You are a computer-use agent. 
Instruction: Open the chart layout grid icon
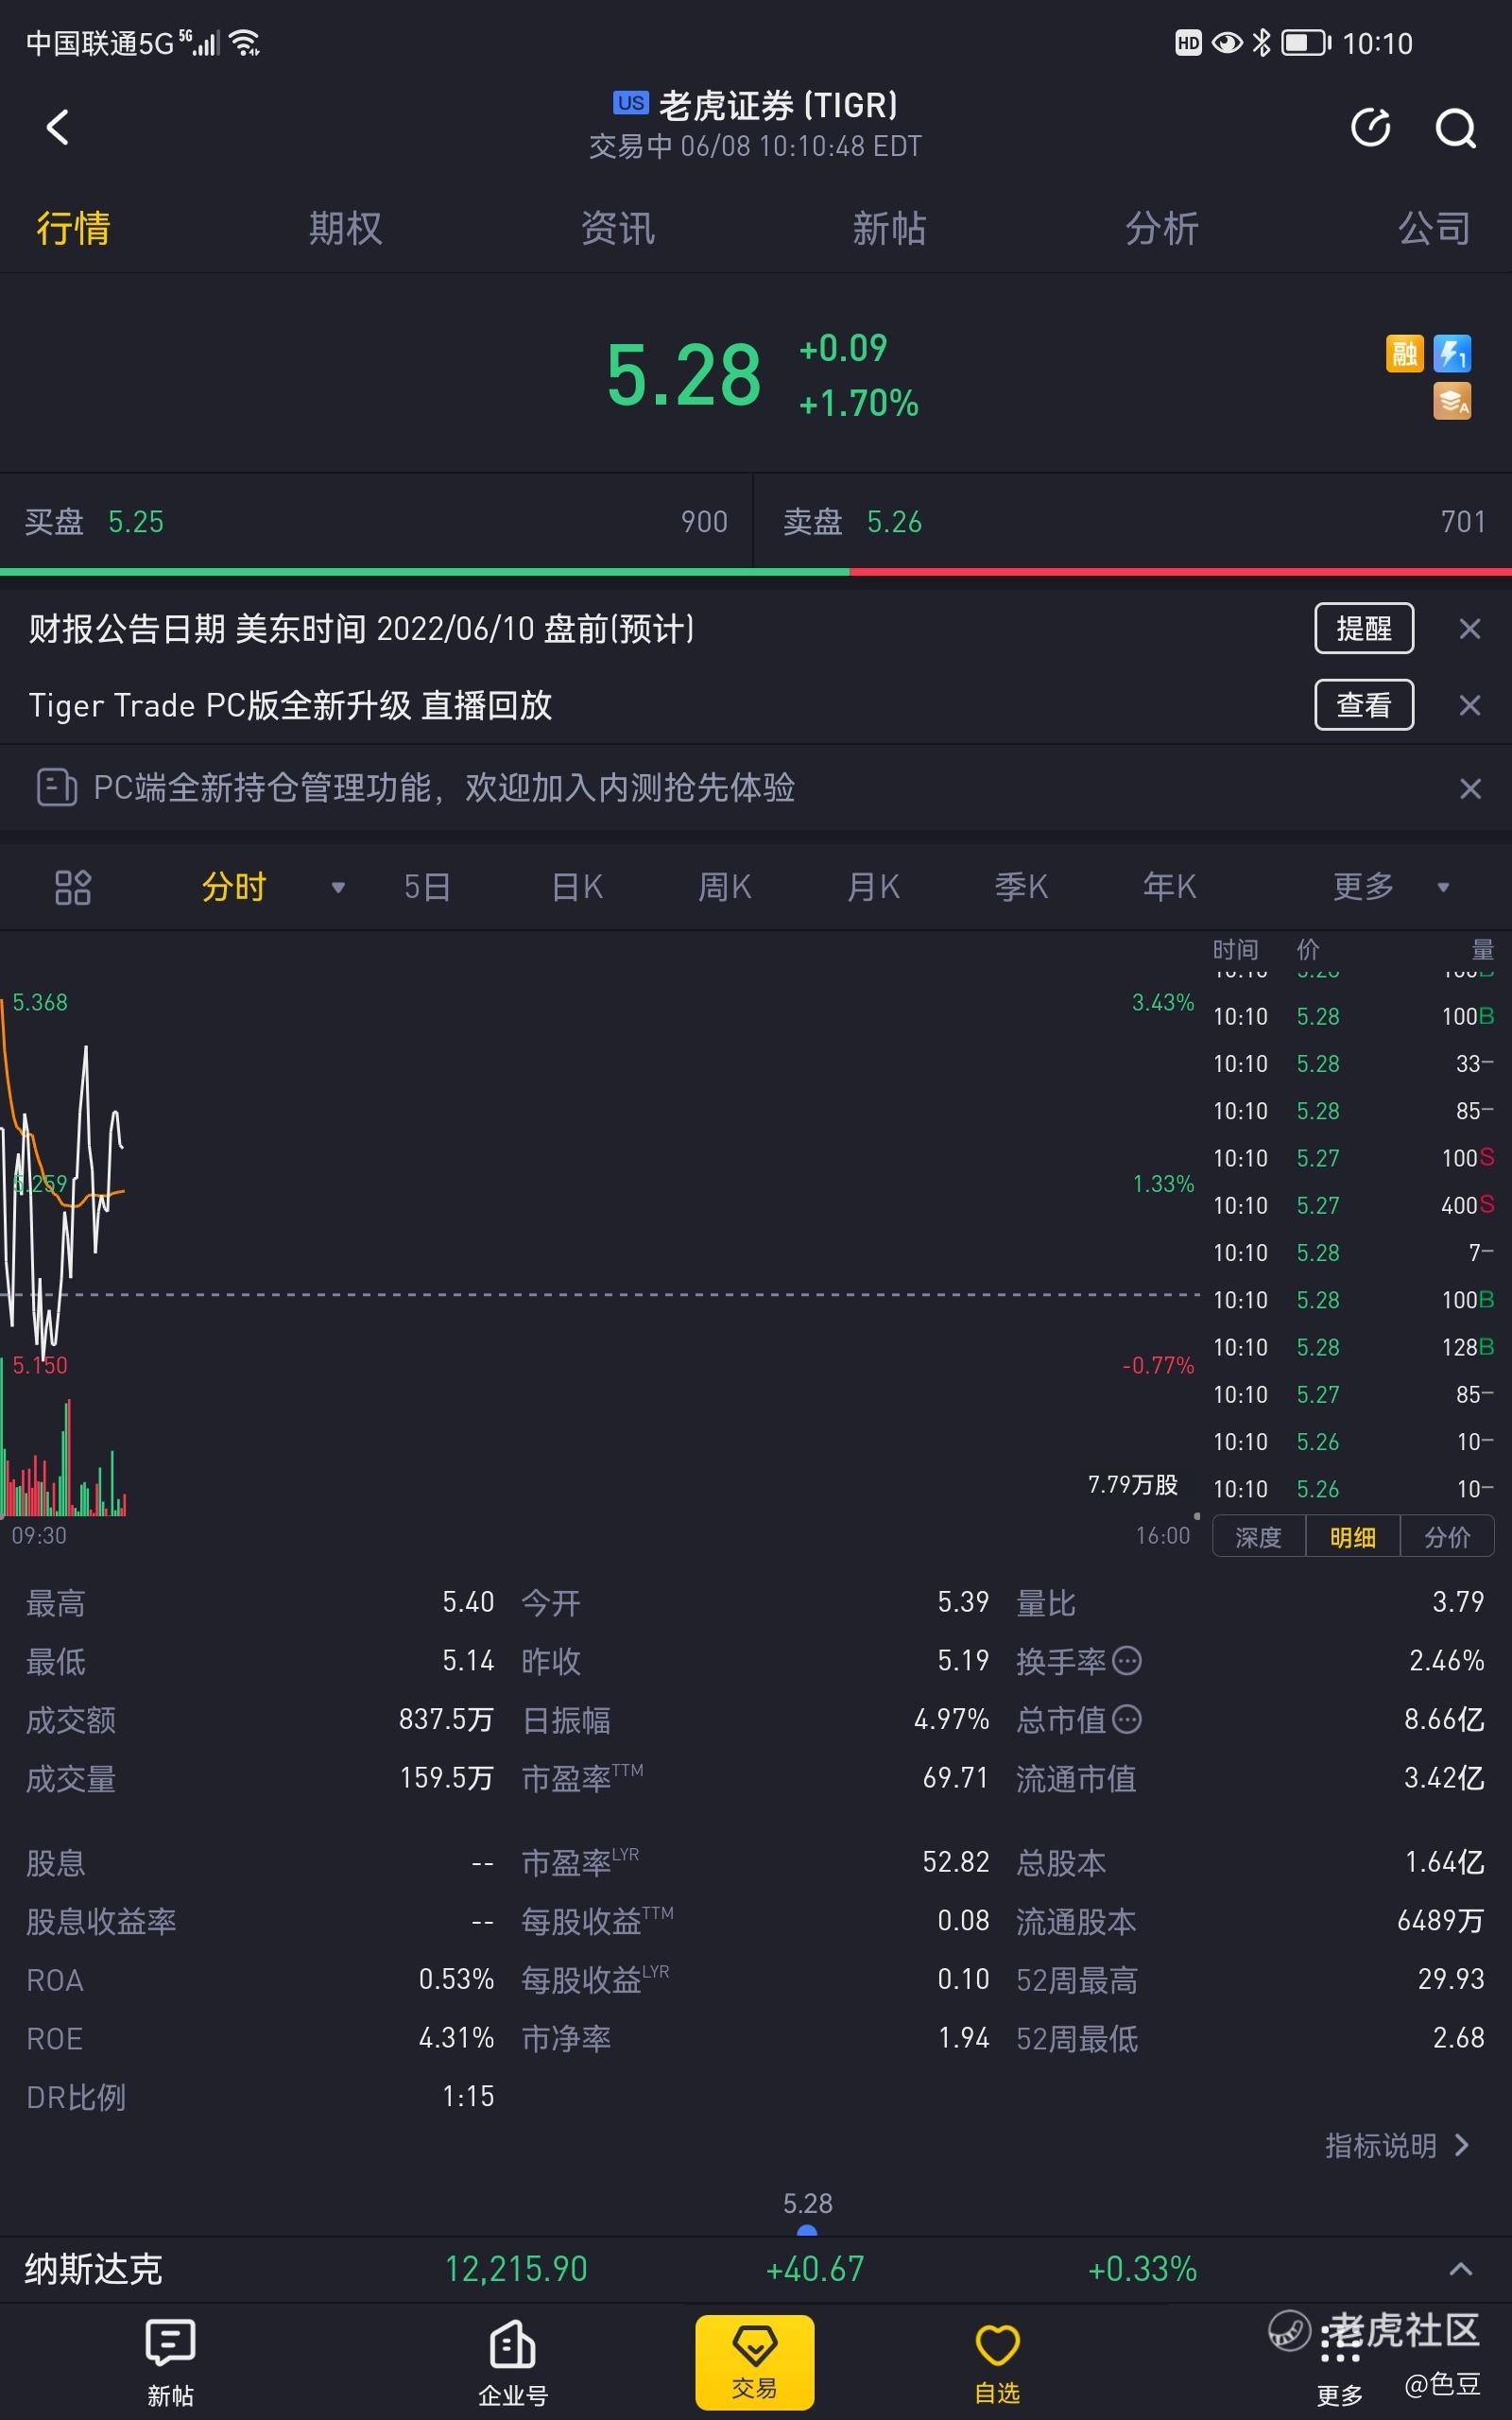[73, 887]
